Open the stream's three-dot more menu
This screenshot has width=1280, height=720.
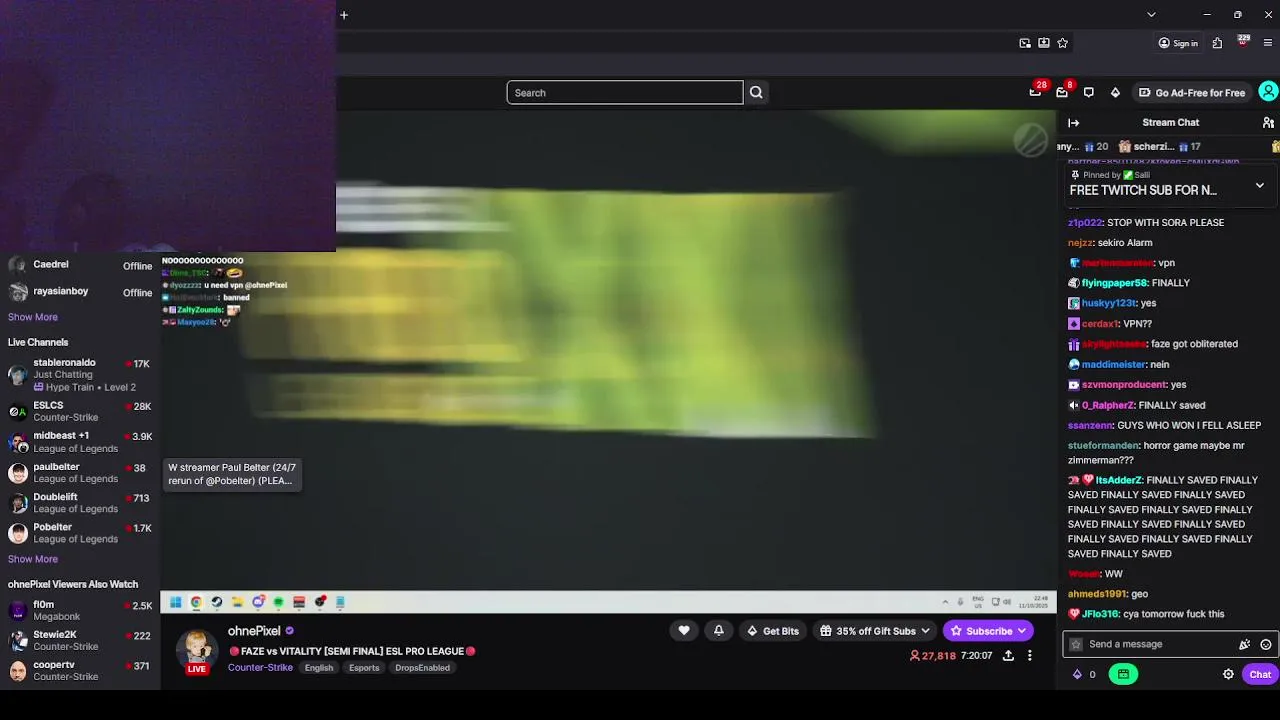coord(1029,656)
